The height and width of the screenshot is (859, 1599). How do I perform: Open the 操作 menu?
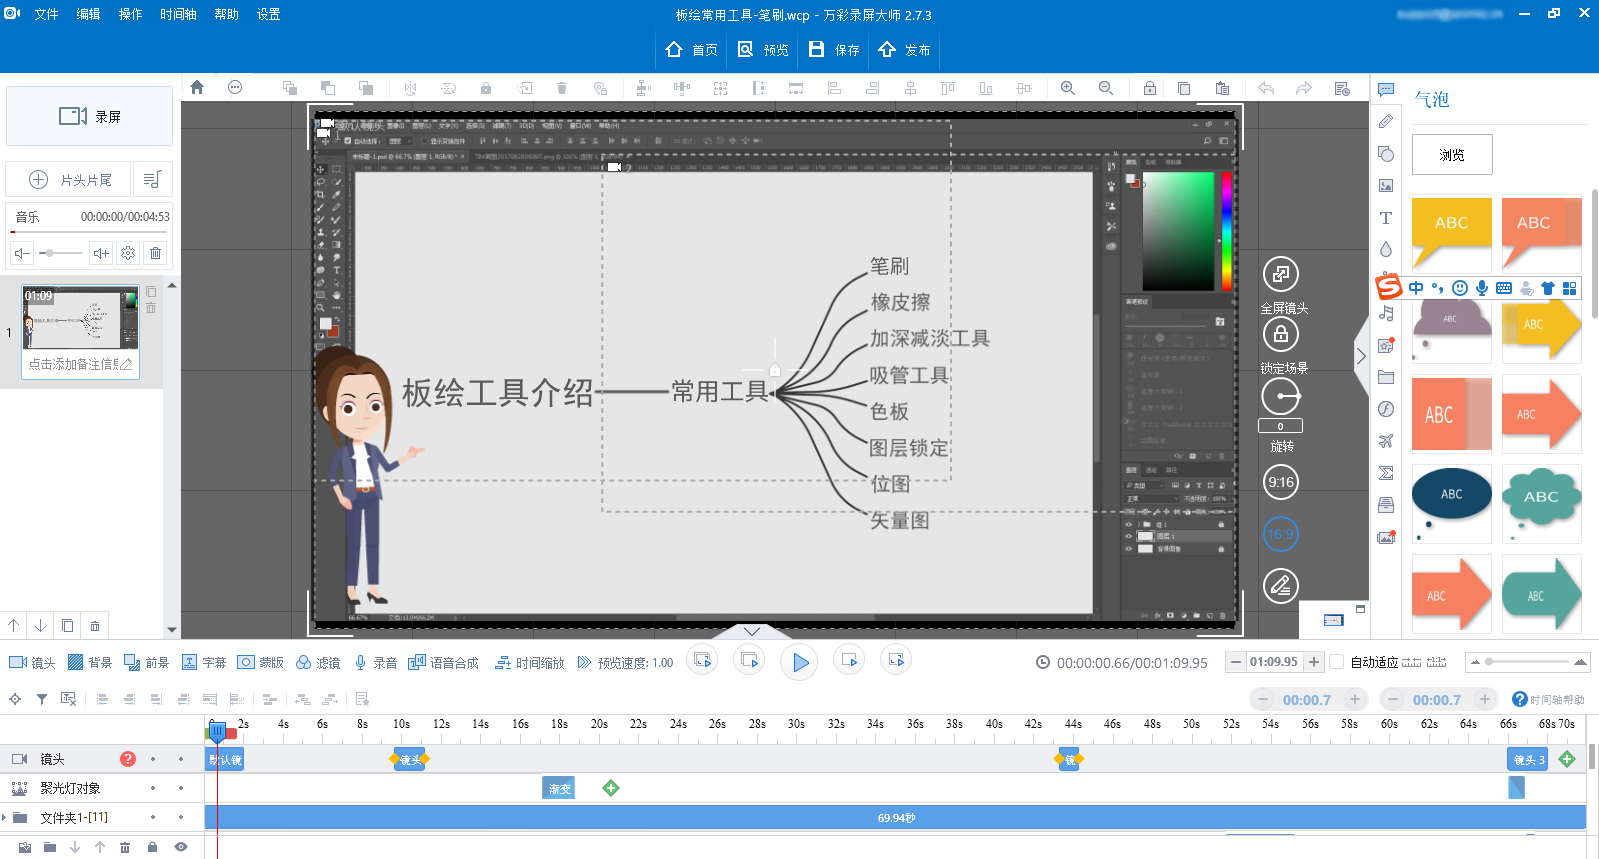[130, 14]
